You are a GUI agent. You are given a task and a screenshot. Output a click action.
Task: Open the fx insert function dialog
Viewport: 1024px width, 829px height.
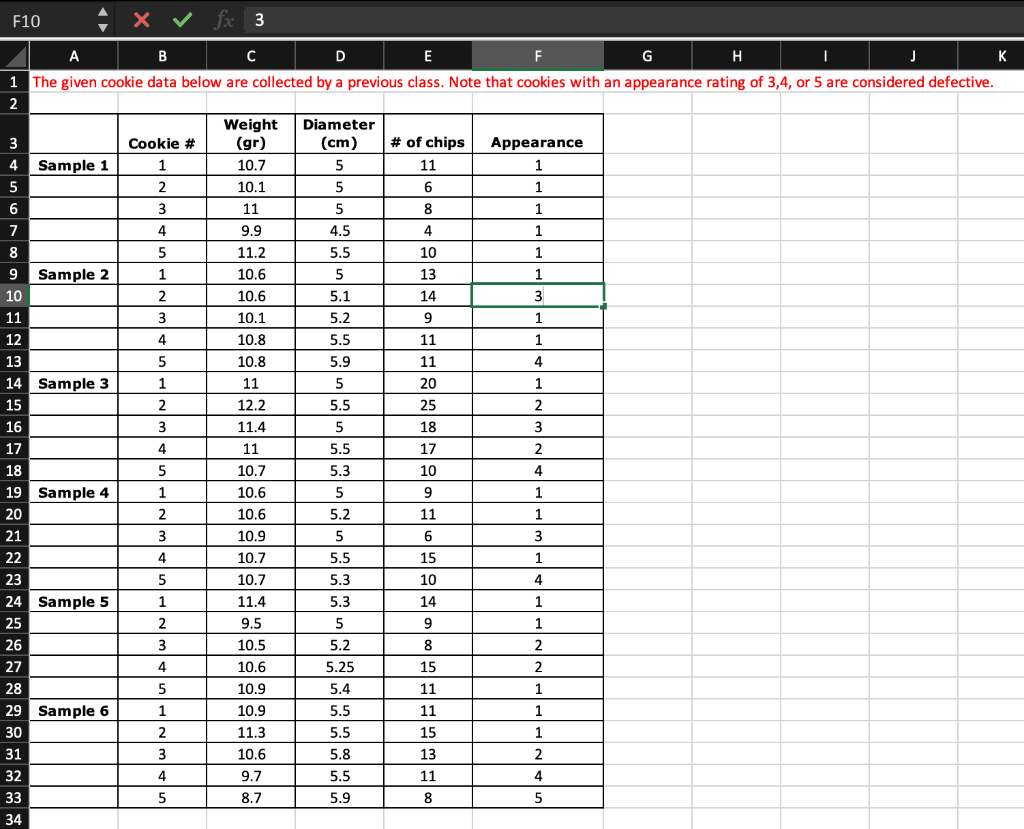[223, 20]
